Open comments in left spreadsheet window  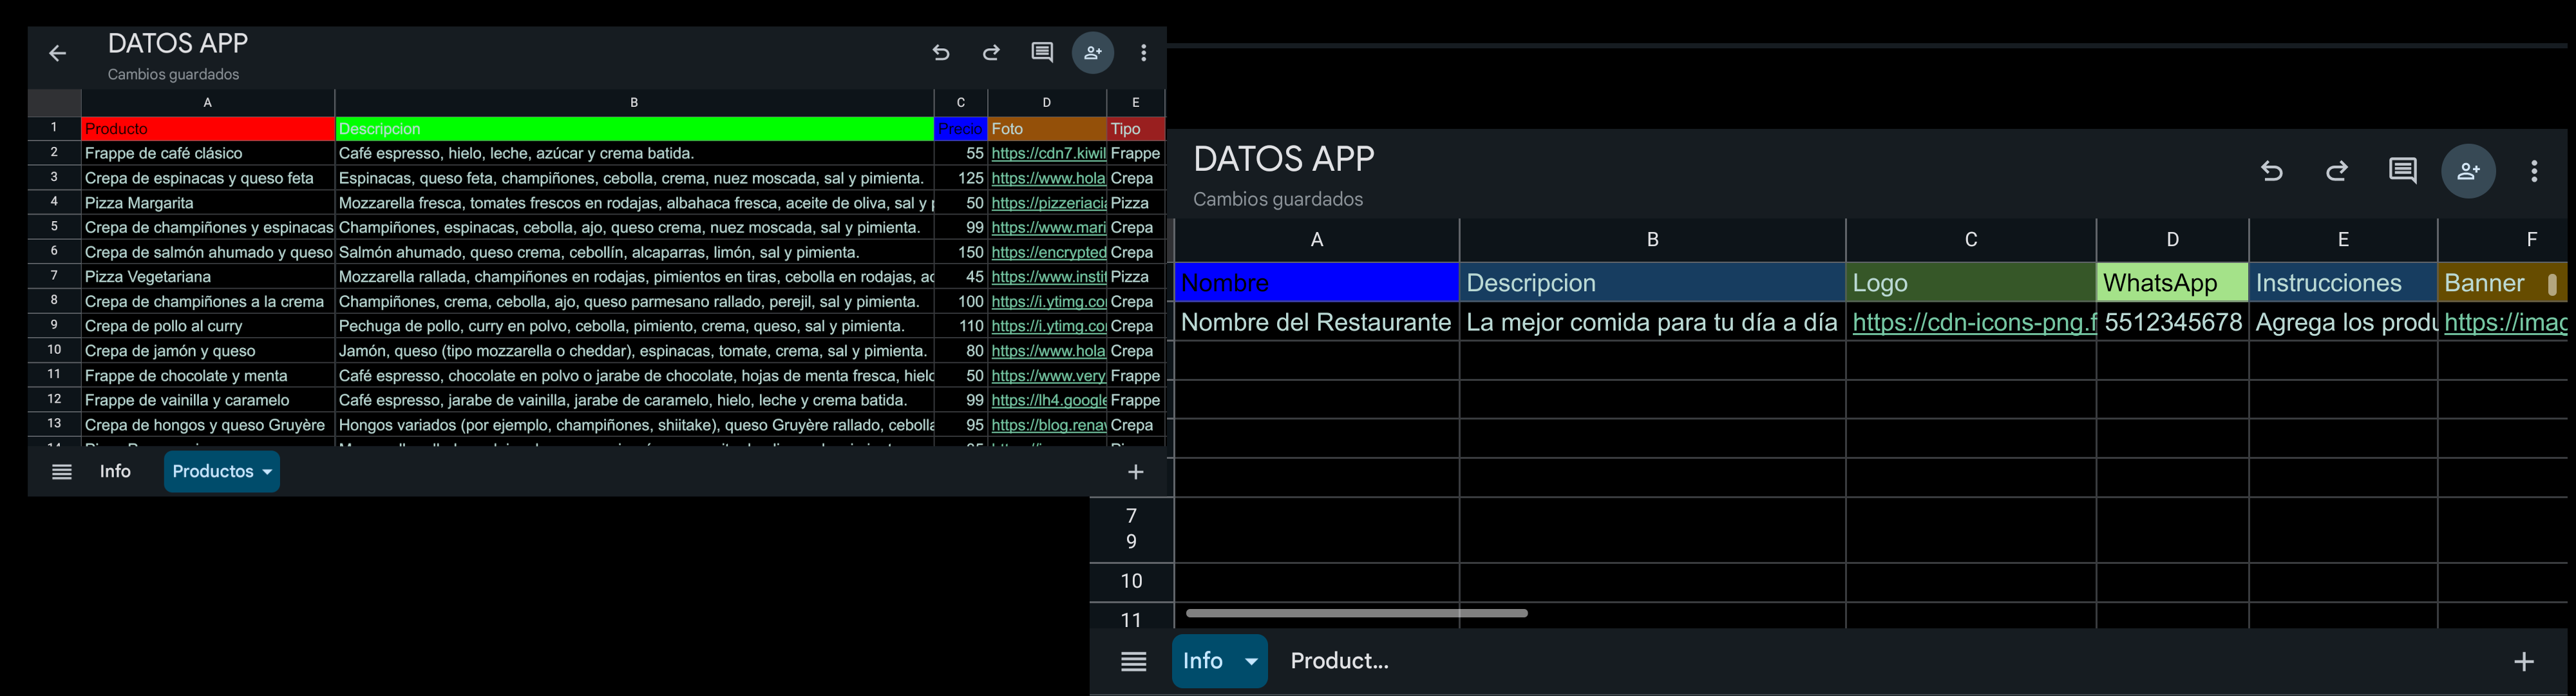[1042, 53]
